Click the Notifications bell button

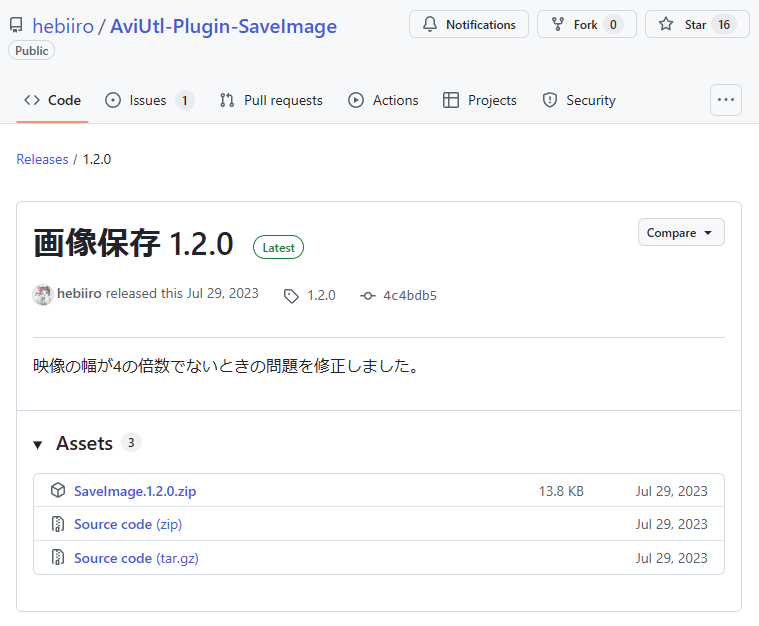(468, 25)
